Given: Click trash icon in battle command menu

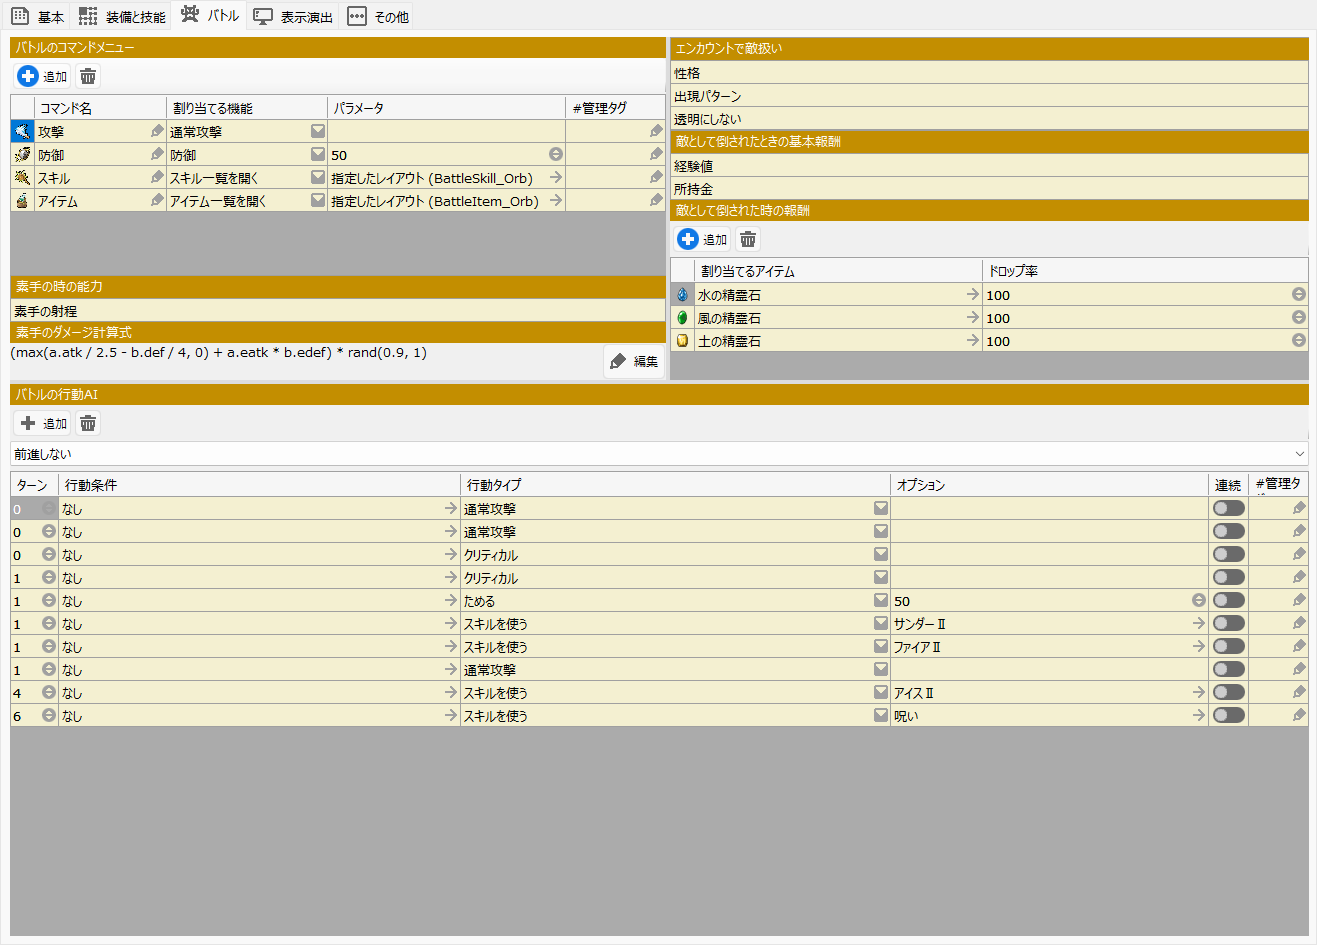Looking at the screenshot, I should click(88, 76).
